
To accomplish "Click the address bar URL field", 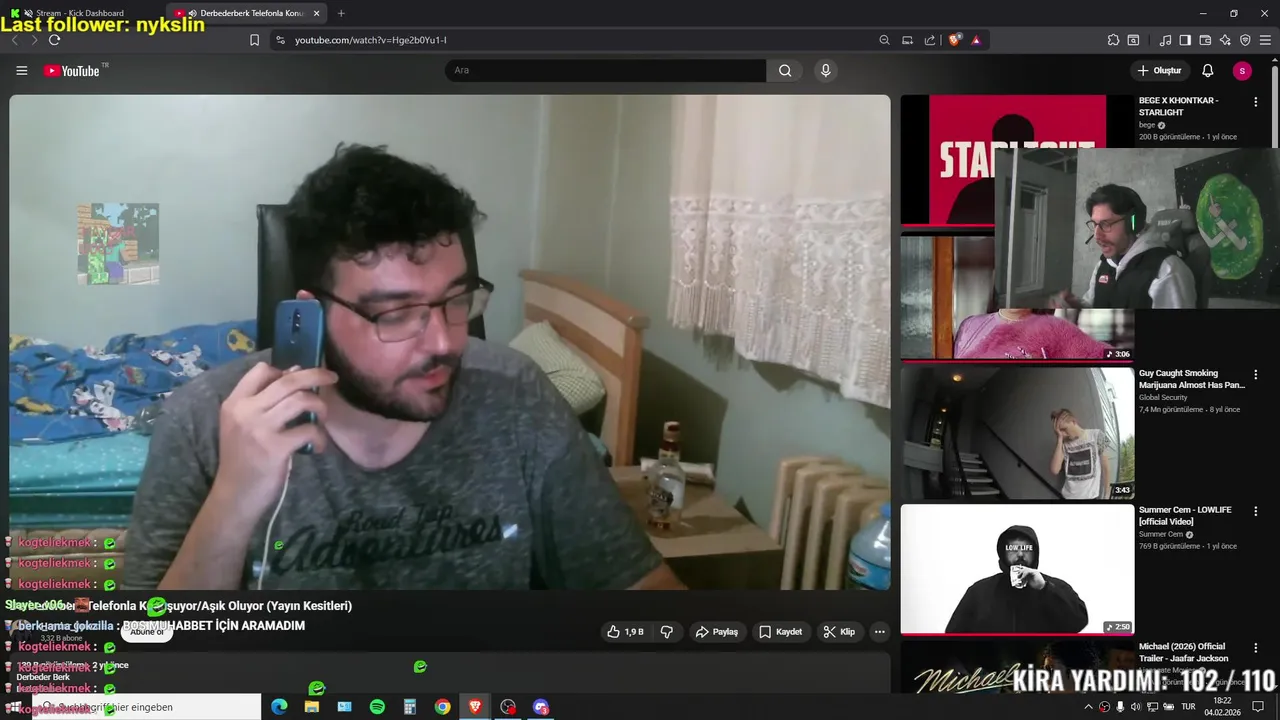I will pos(580,40).
